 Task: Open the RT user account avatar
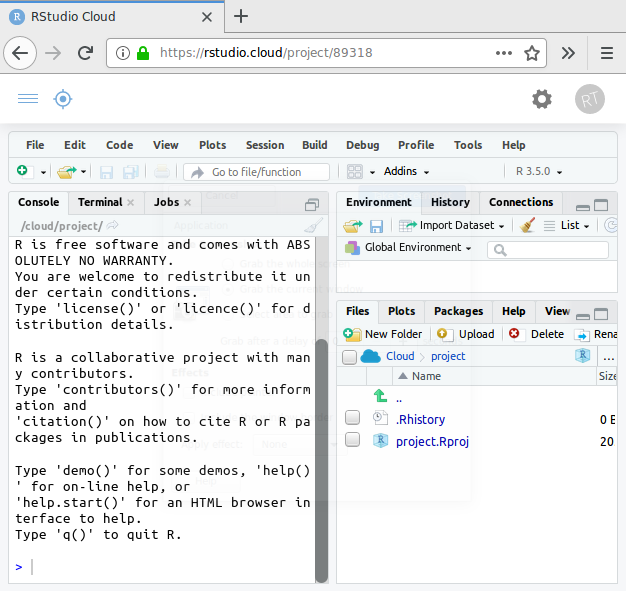coord(590,99)
